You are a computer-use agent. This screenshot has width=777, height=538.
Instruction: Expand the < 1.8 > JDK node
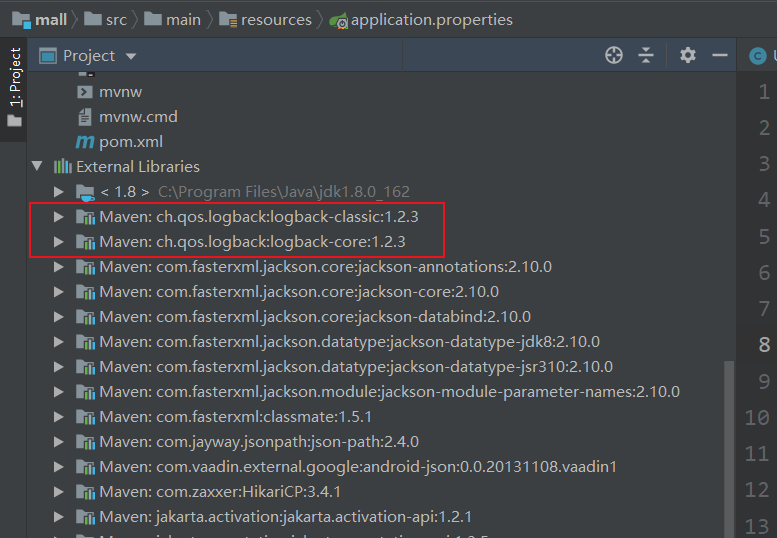point(58,191)
